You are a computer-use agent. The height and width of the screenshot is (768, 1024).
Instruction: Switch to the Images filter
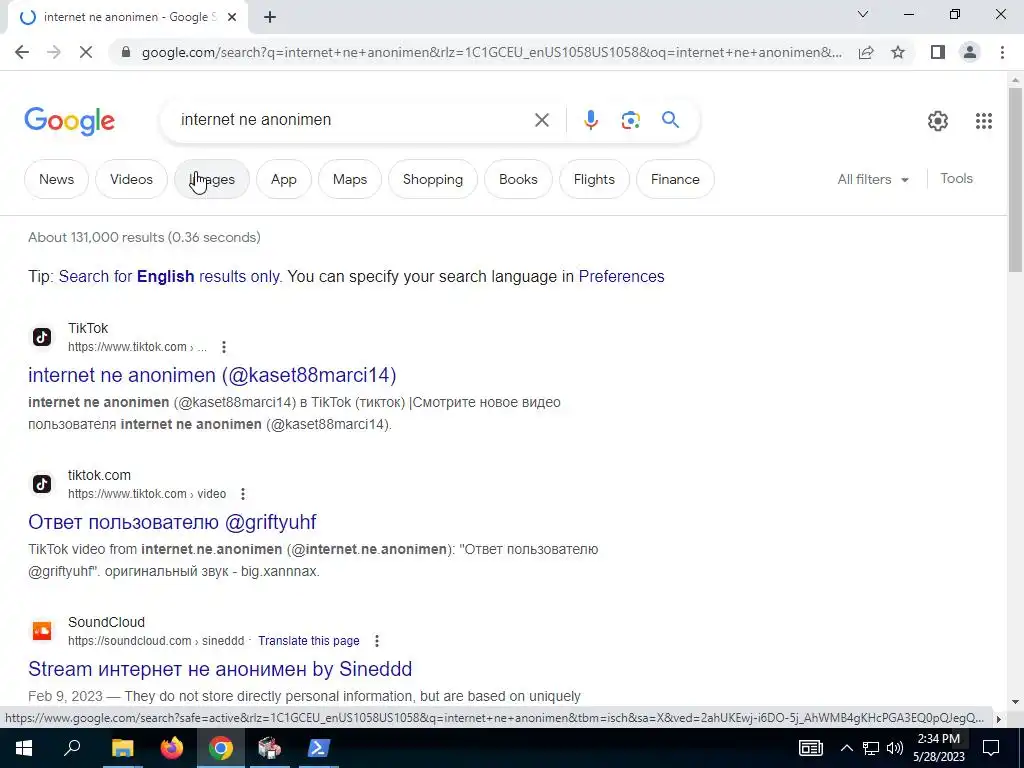(212, 179)
